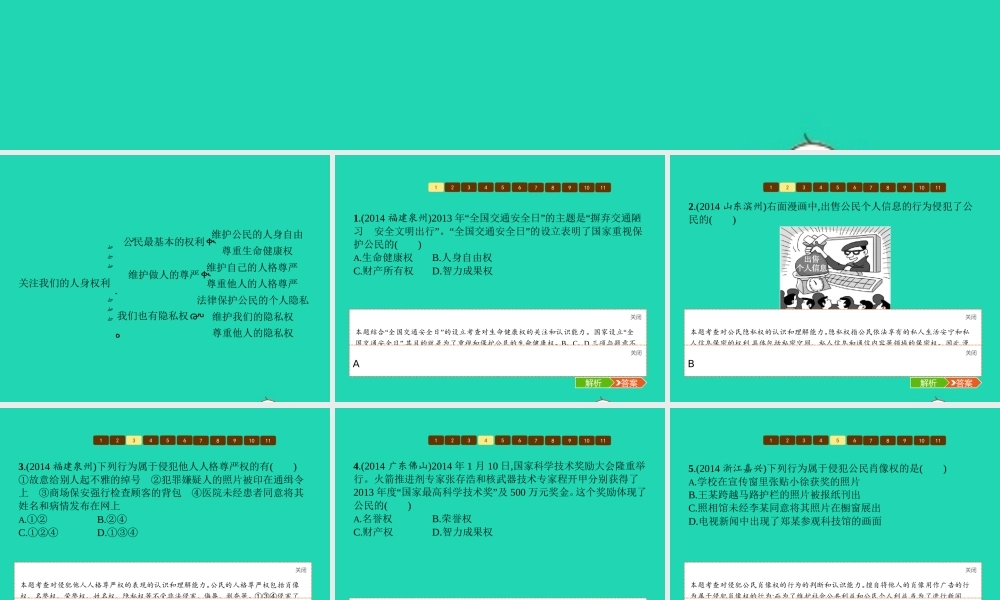This screenshot has height=600, width=1000.
Task: Click option B.人身自由权 in question 1
Action: [462, 258]
